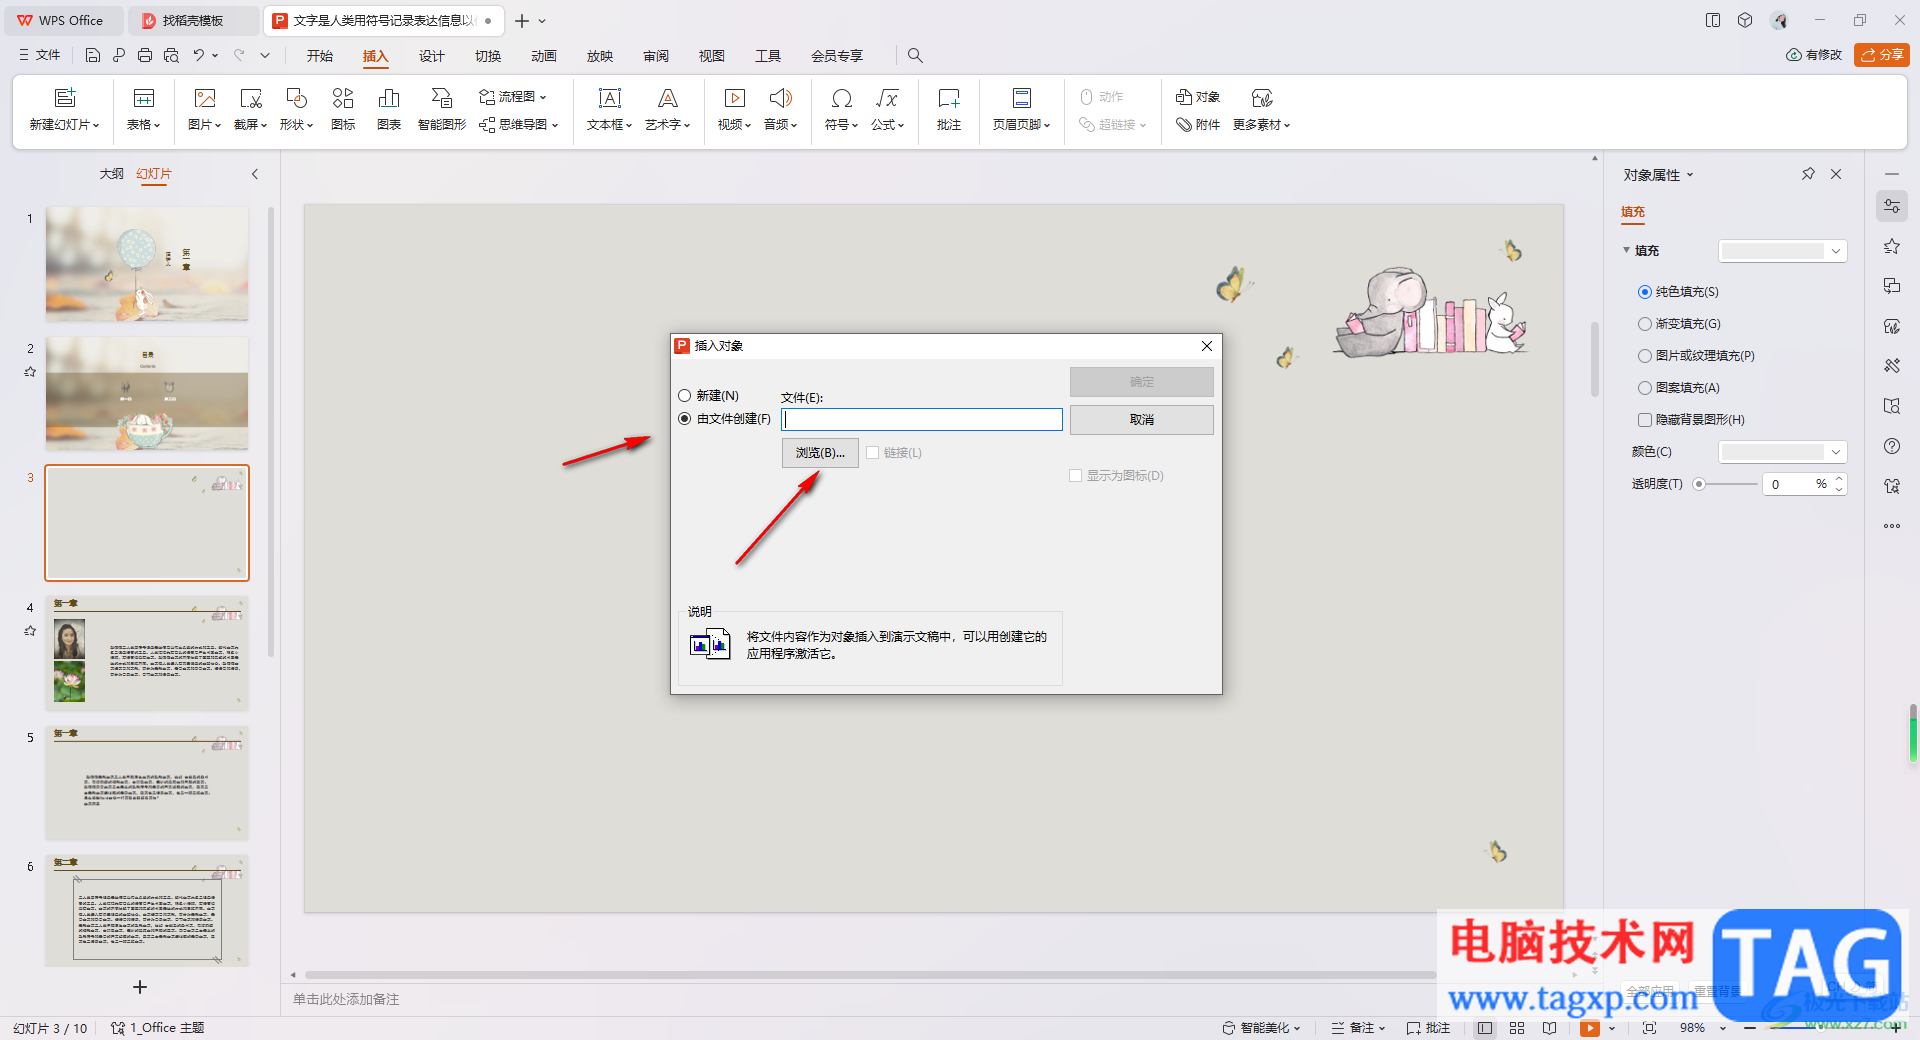The image size is (1920, 1040).
Task: Open More Materials icon
Action: pos(1262,98)
